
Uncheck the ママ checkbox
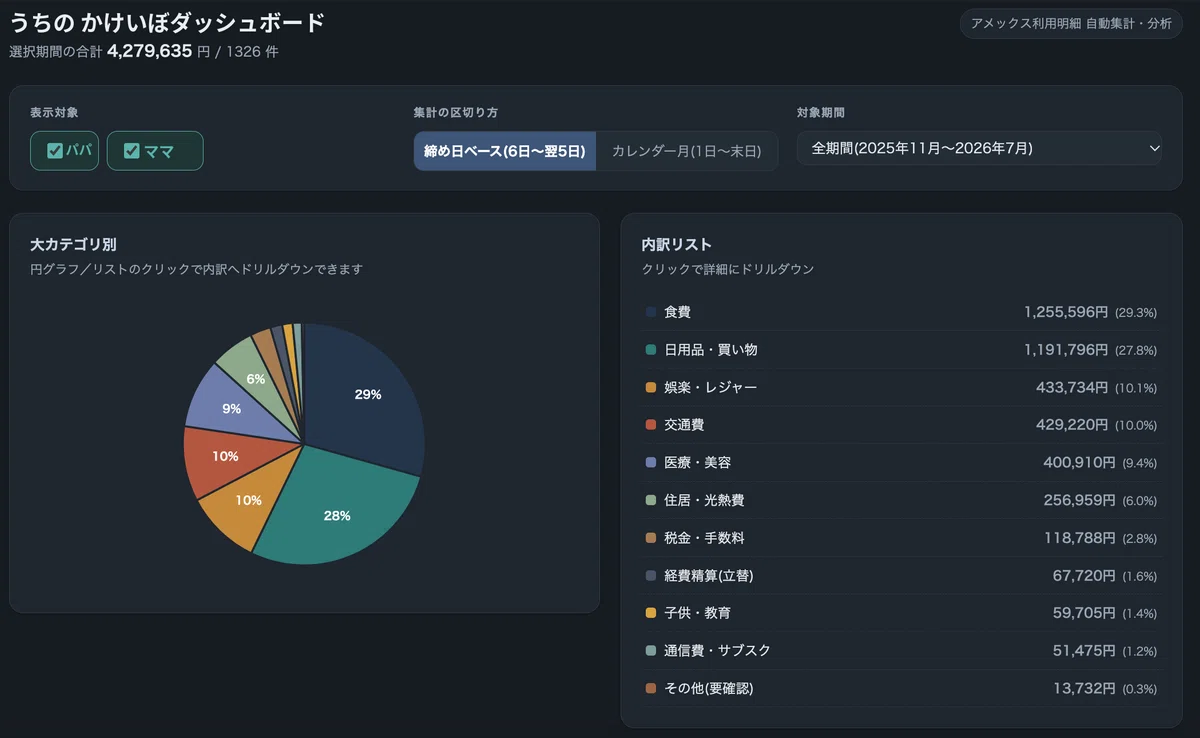[x=131, y=151]
